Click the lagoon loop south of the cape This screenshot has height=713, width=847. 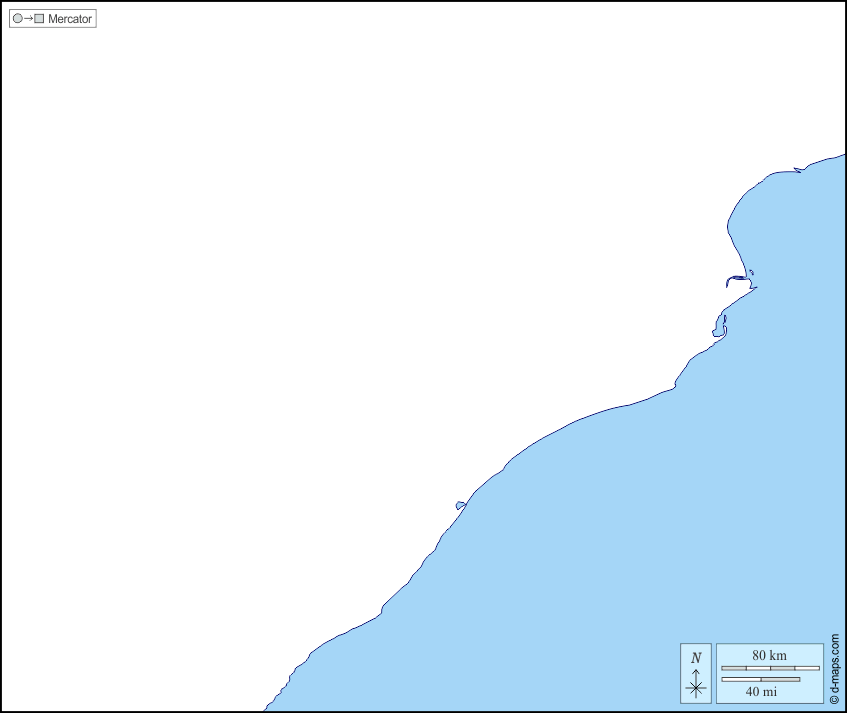tap(719, 327)
